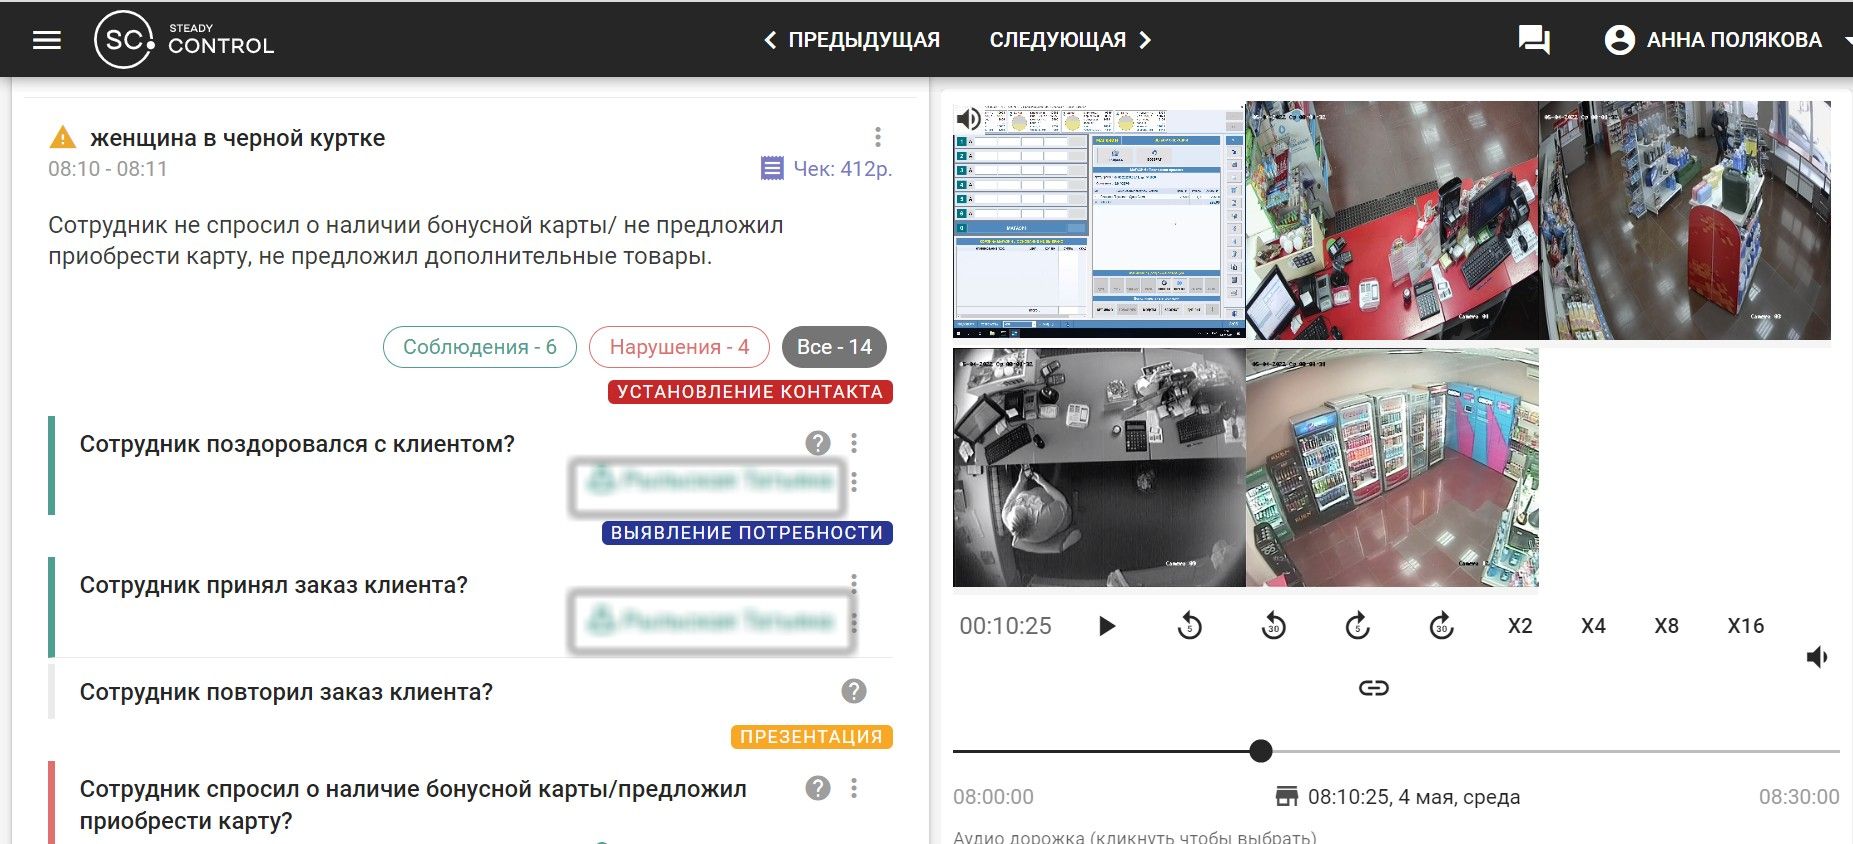The image size is (1853, 844).
Task: Select the red counter camera view
Action: pyautogui.click(x=1392, y=220)
